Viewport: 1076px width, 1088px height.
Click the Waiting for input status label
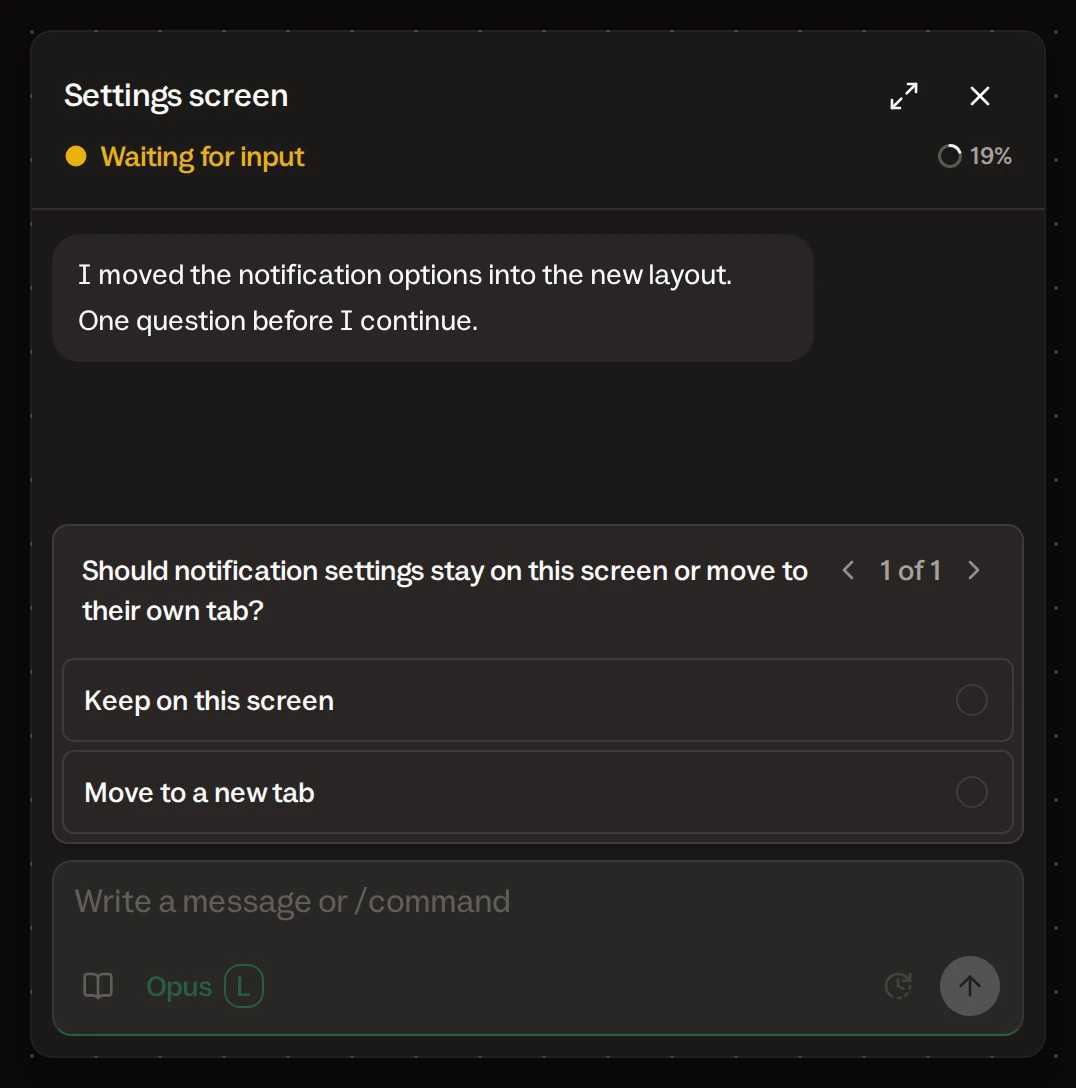click(202, 157)
